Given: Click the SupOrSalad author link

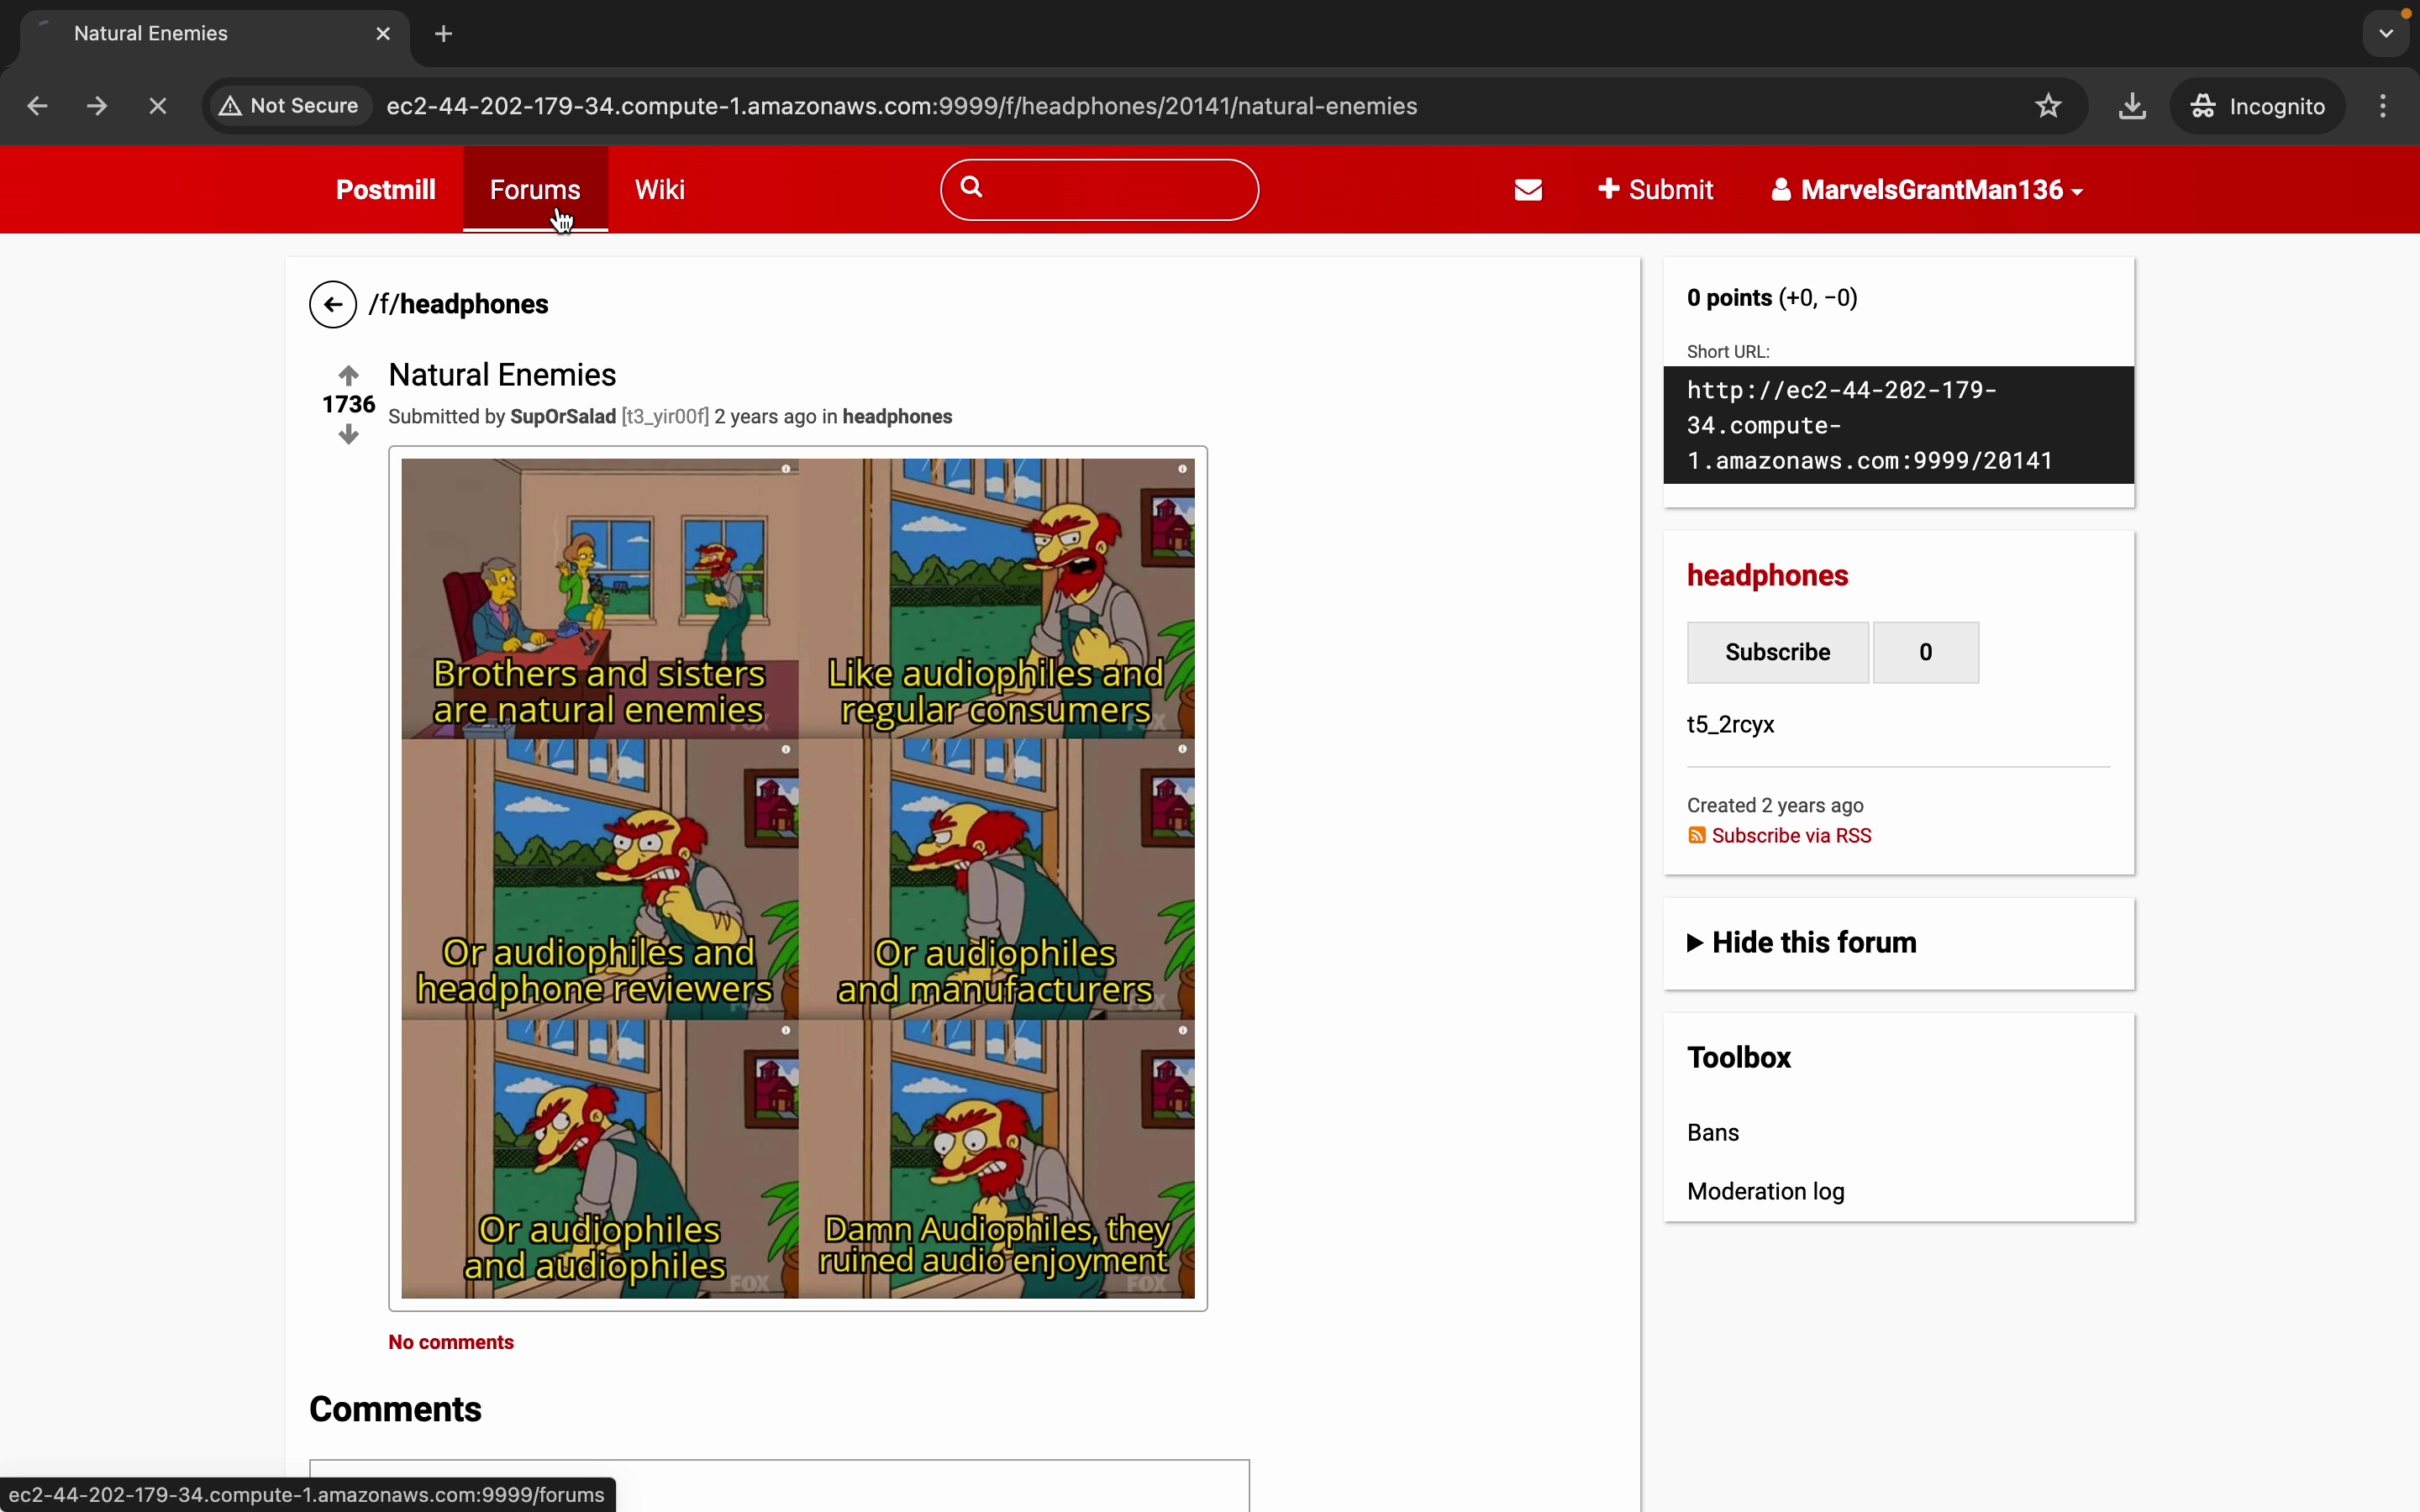Looking at the screenshot, I should click(x=562, y=417).
